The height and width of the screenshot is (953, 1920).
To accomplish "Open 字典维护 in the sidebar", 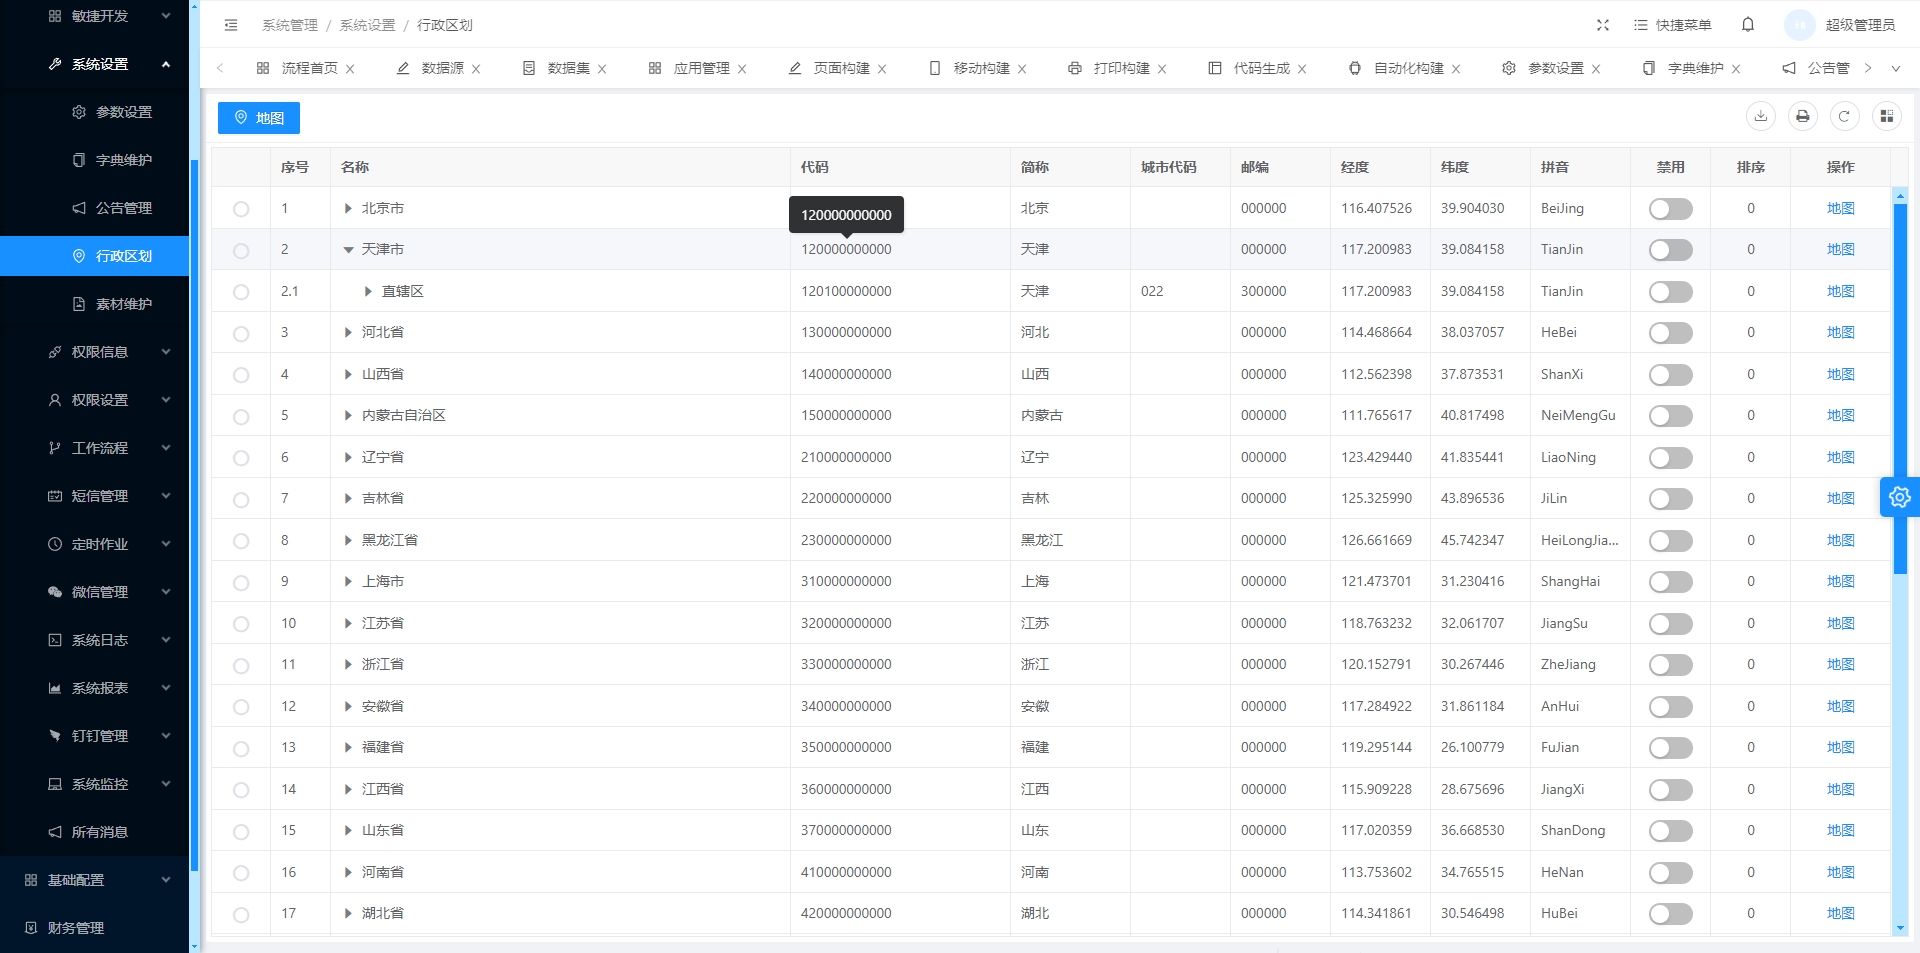I will click(x=95, y=160).
